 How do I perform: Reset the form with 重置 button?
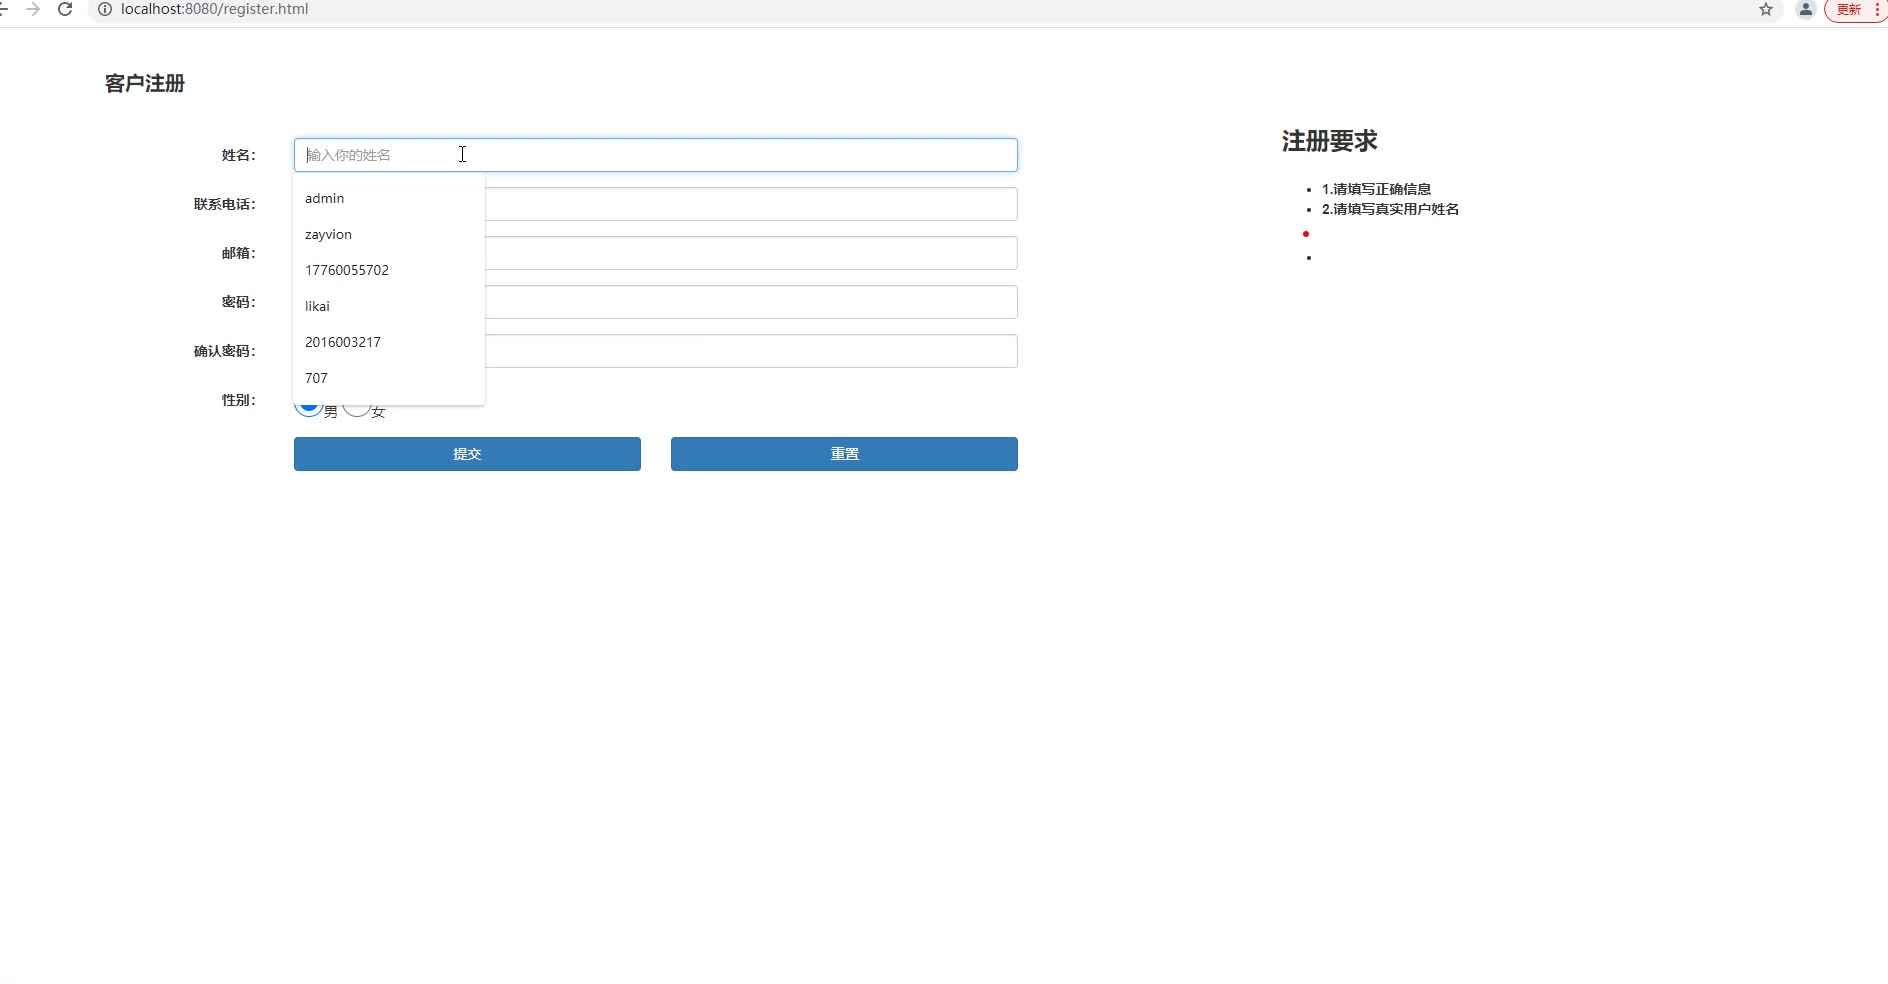[x=844, y=454]
